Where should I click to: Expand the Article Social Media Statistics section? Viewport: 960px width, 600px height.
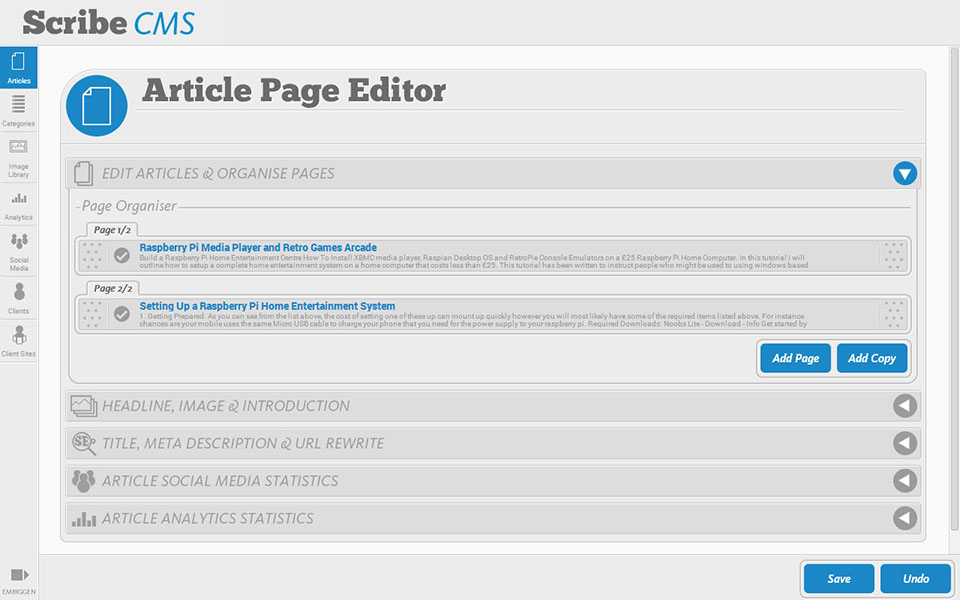coord(904,481)
